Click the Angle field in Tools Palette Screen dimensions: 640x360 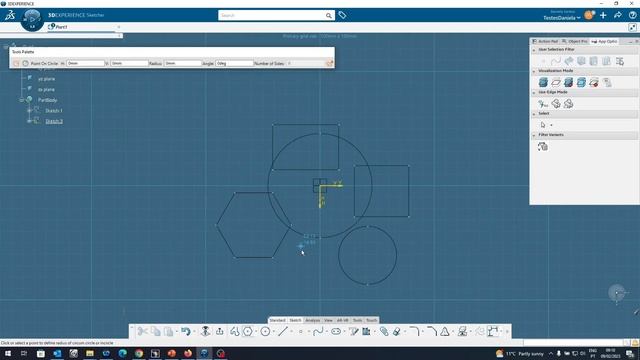coord(234,63)
